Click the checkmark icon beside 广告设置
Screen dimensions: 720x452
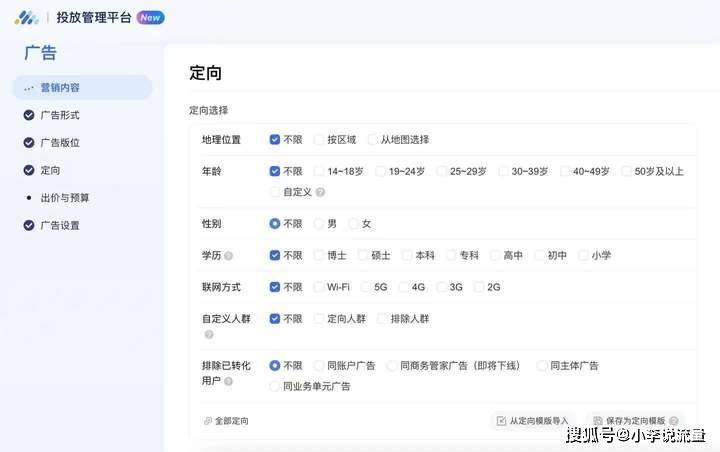[x=28, y=226]
